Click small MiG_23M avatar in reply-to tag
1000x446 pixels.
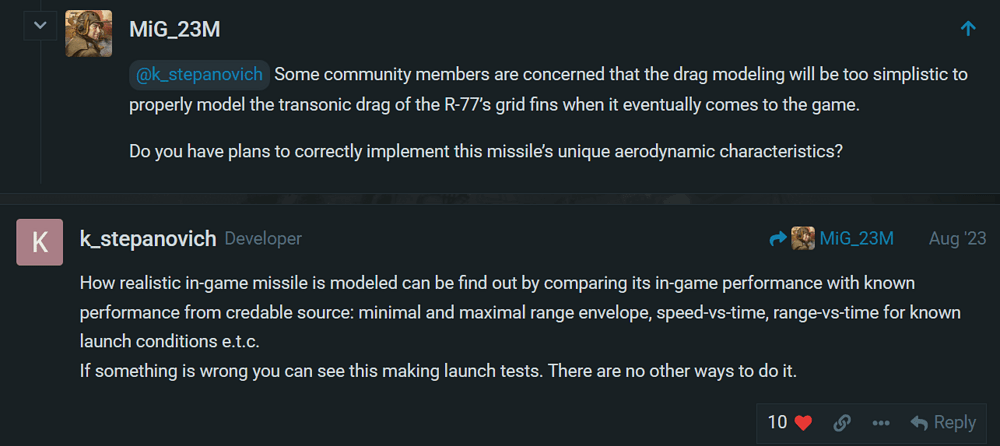[x=803, y=239]
